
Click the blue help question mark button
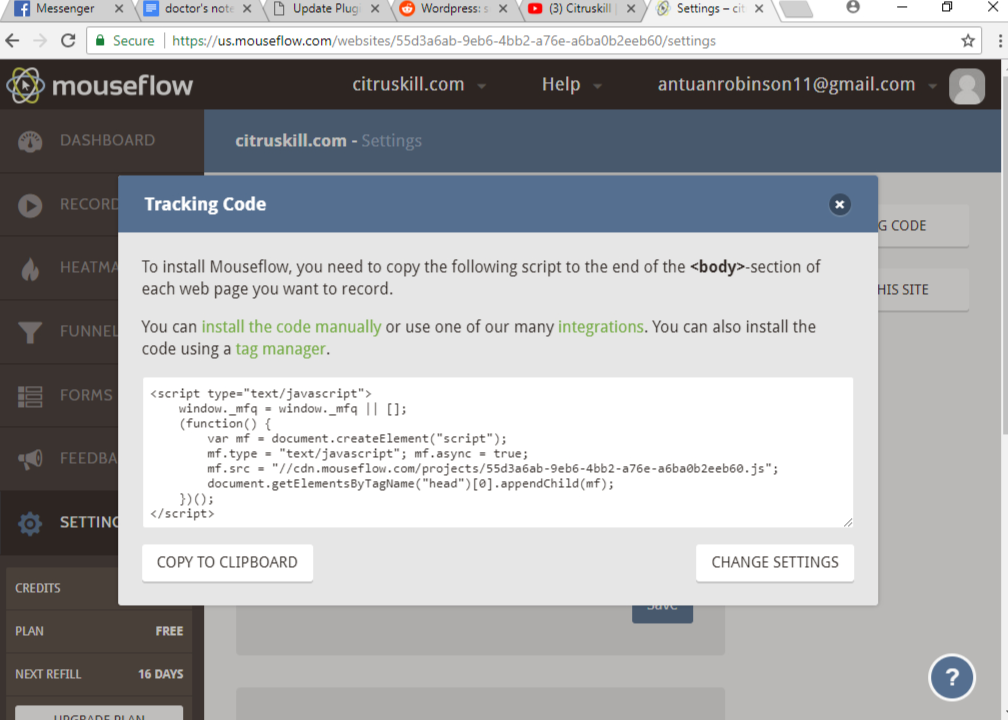tap(951, 677)
